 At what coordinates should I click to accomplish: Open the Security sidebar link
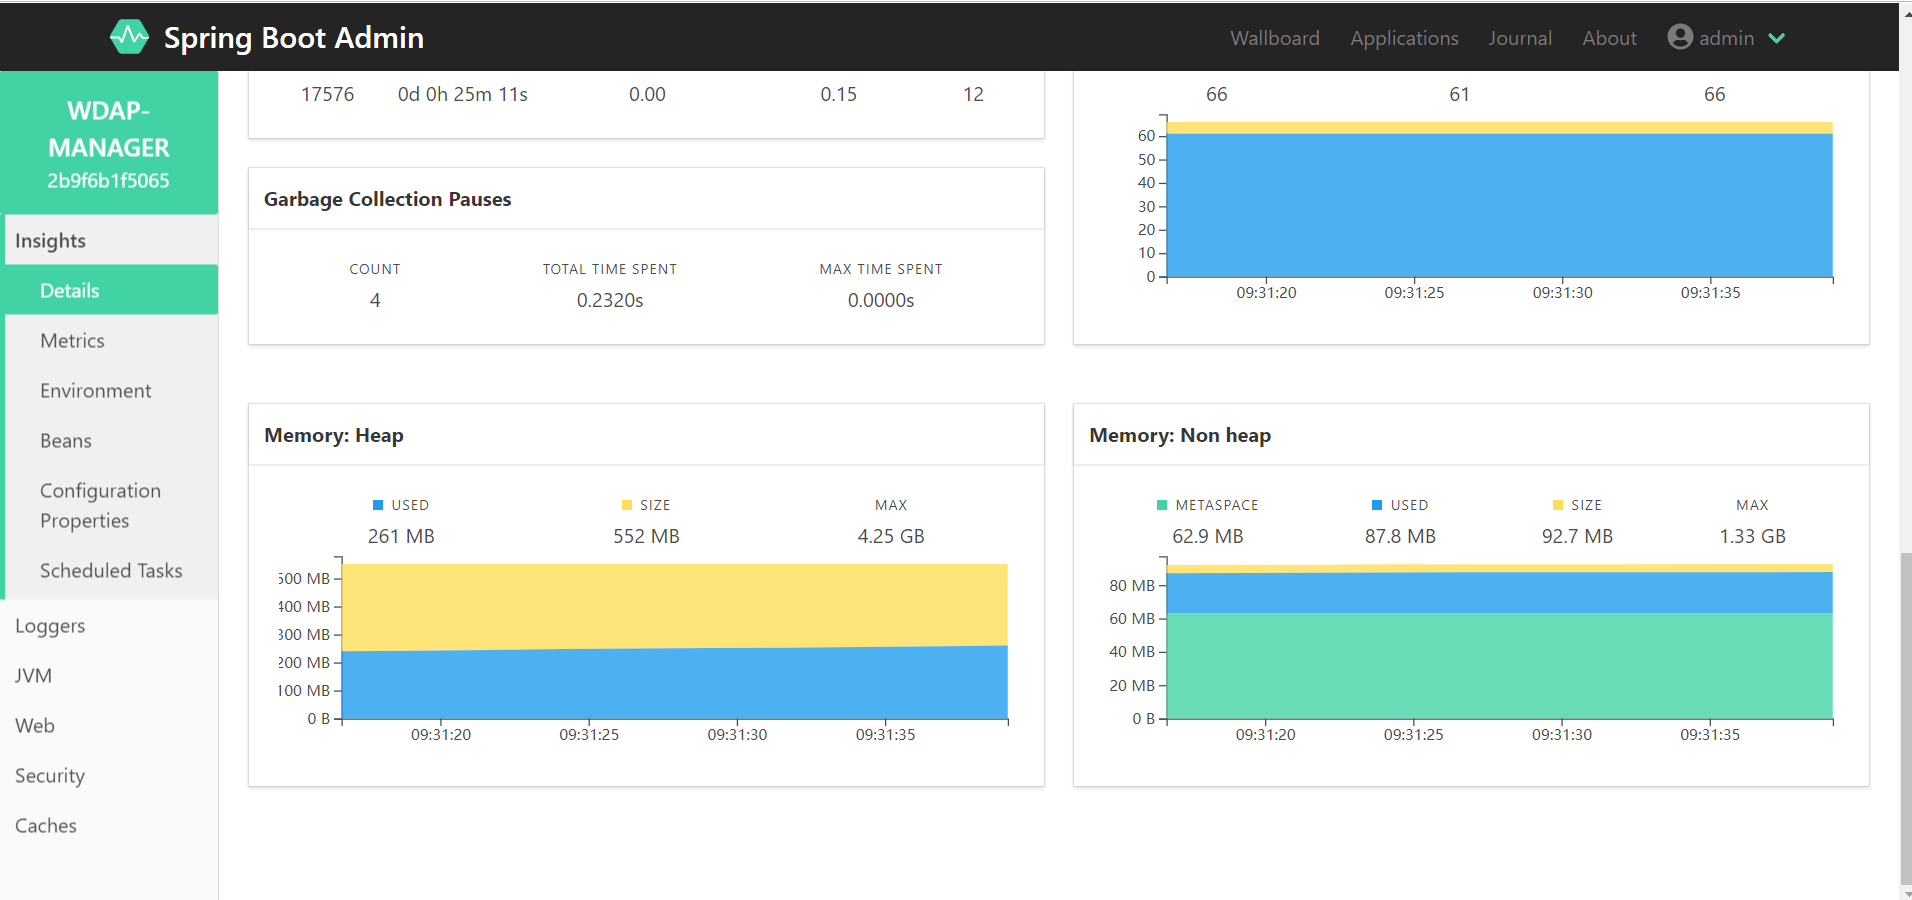click(109, 775)
